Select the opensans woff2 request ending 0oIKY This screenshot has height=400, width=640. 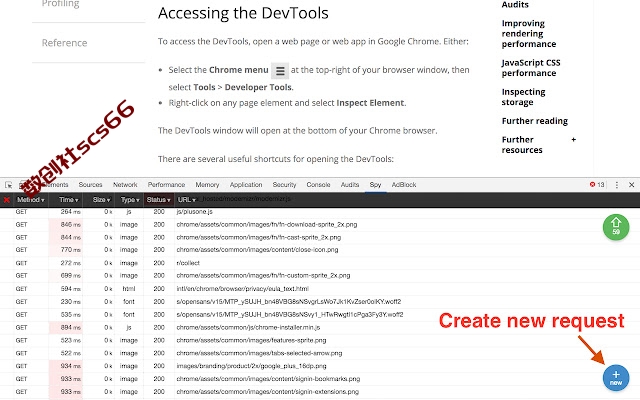320,302
